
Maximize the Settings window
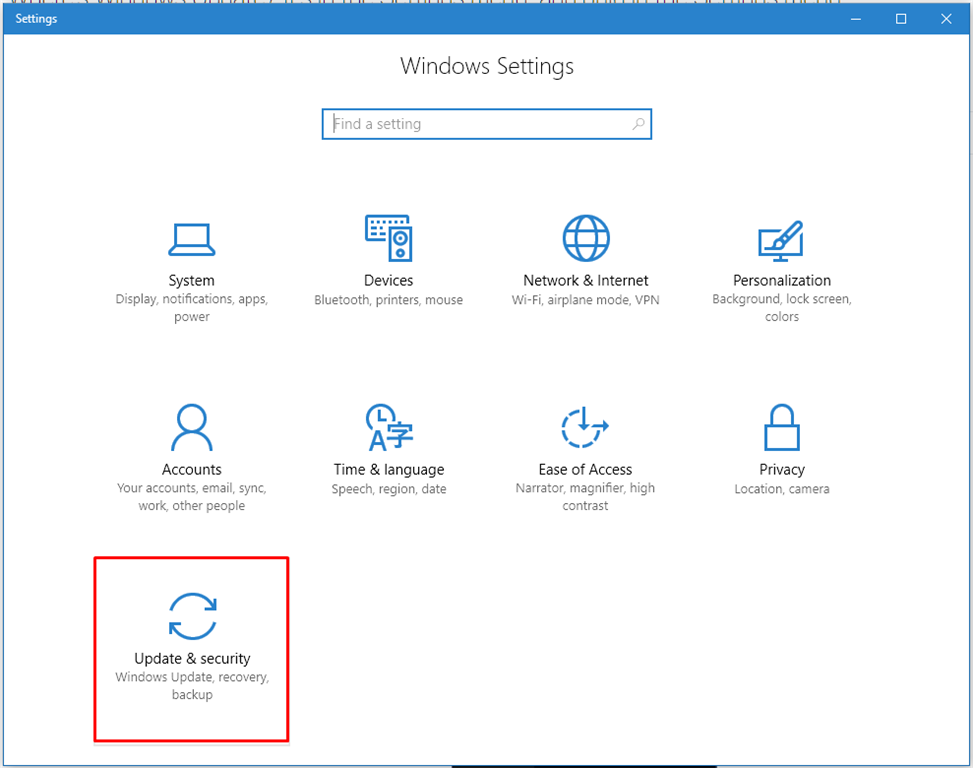(x=901, y=19)
